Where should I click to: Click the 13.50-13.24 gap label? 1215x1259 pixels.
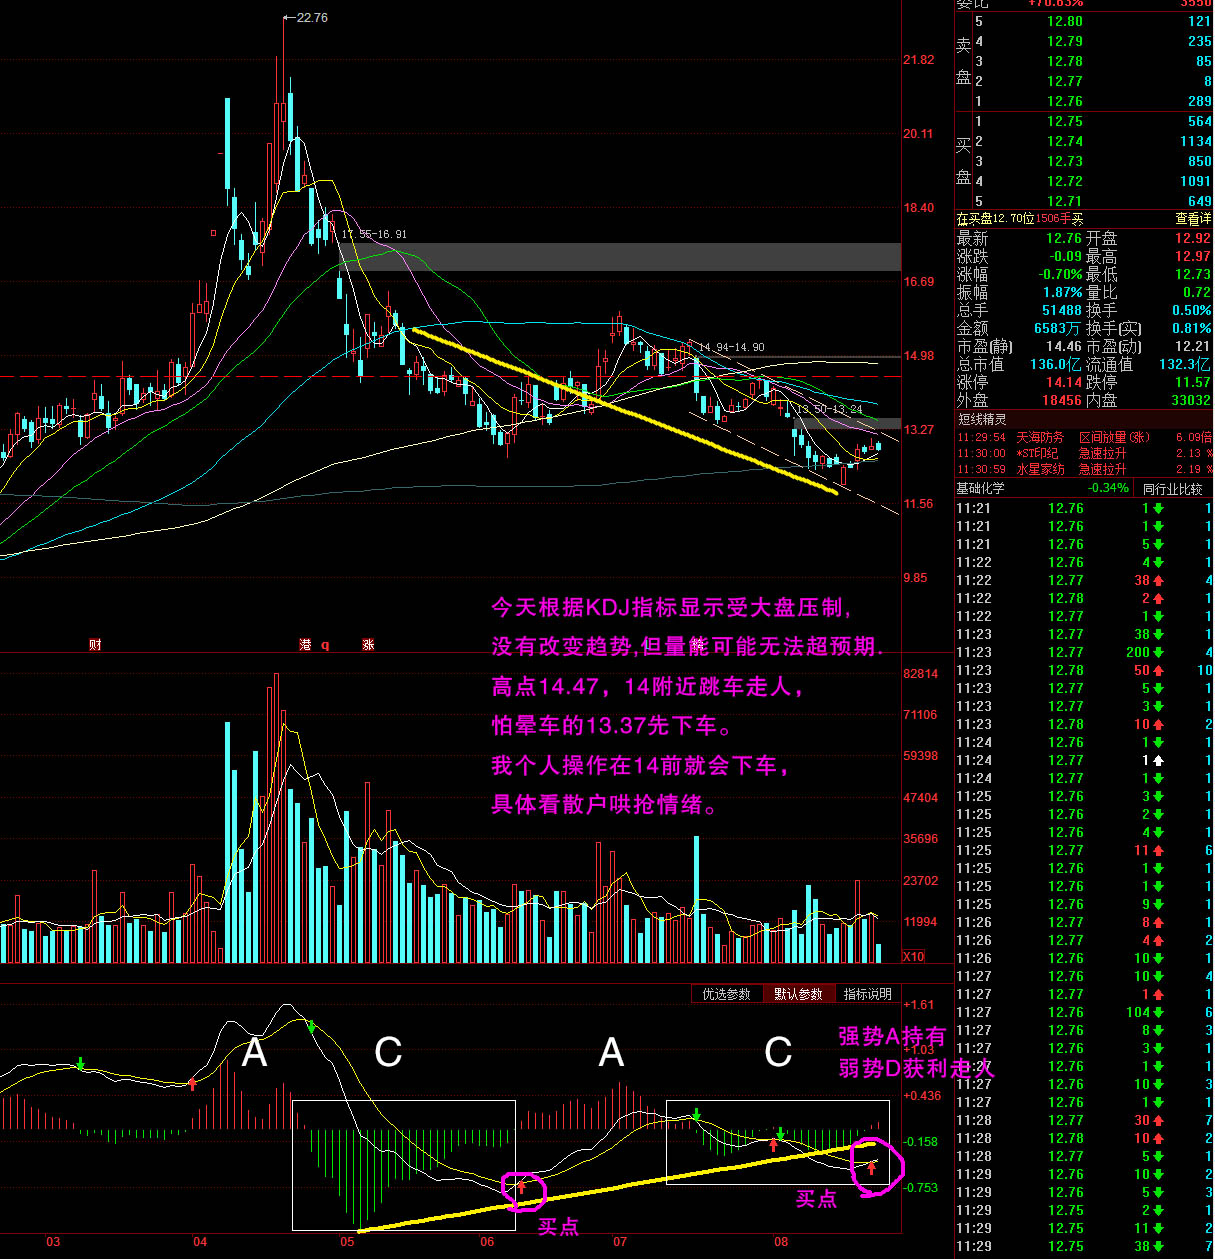[x=828, y=410]
